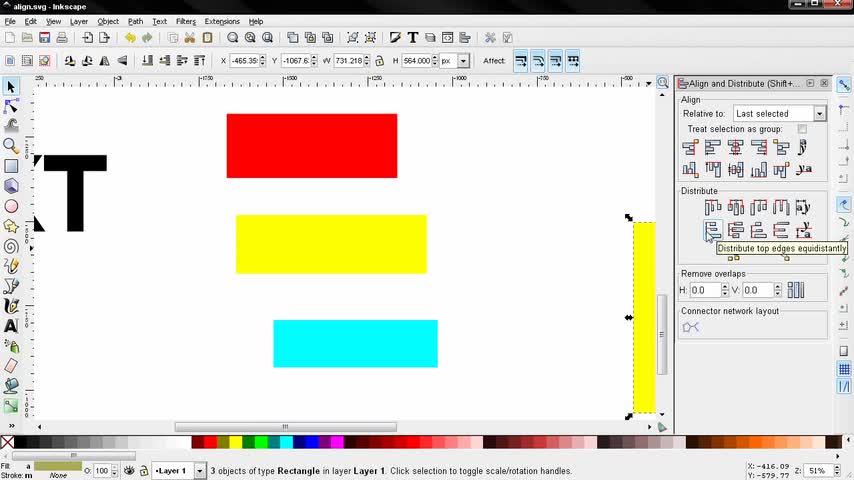
Task: Pick the yellow palette swatch
Action: click(235, 441)
